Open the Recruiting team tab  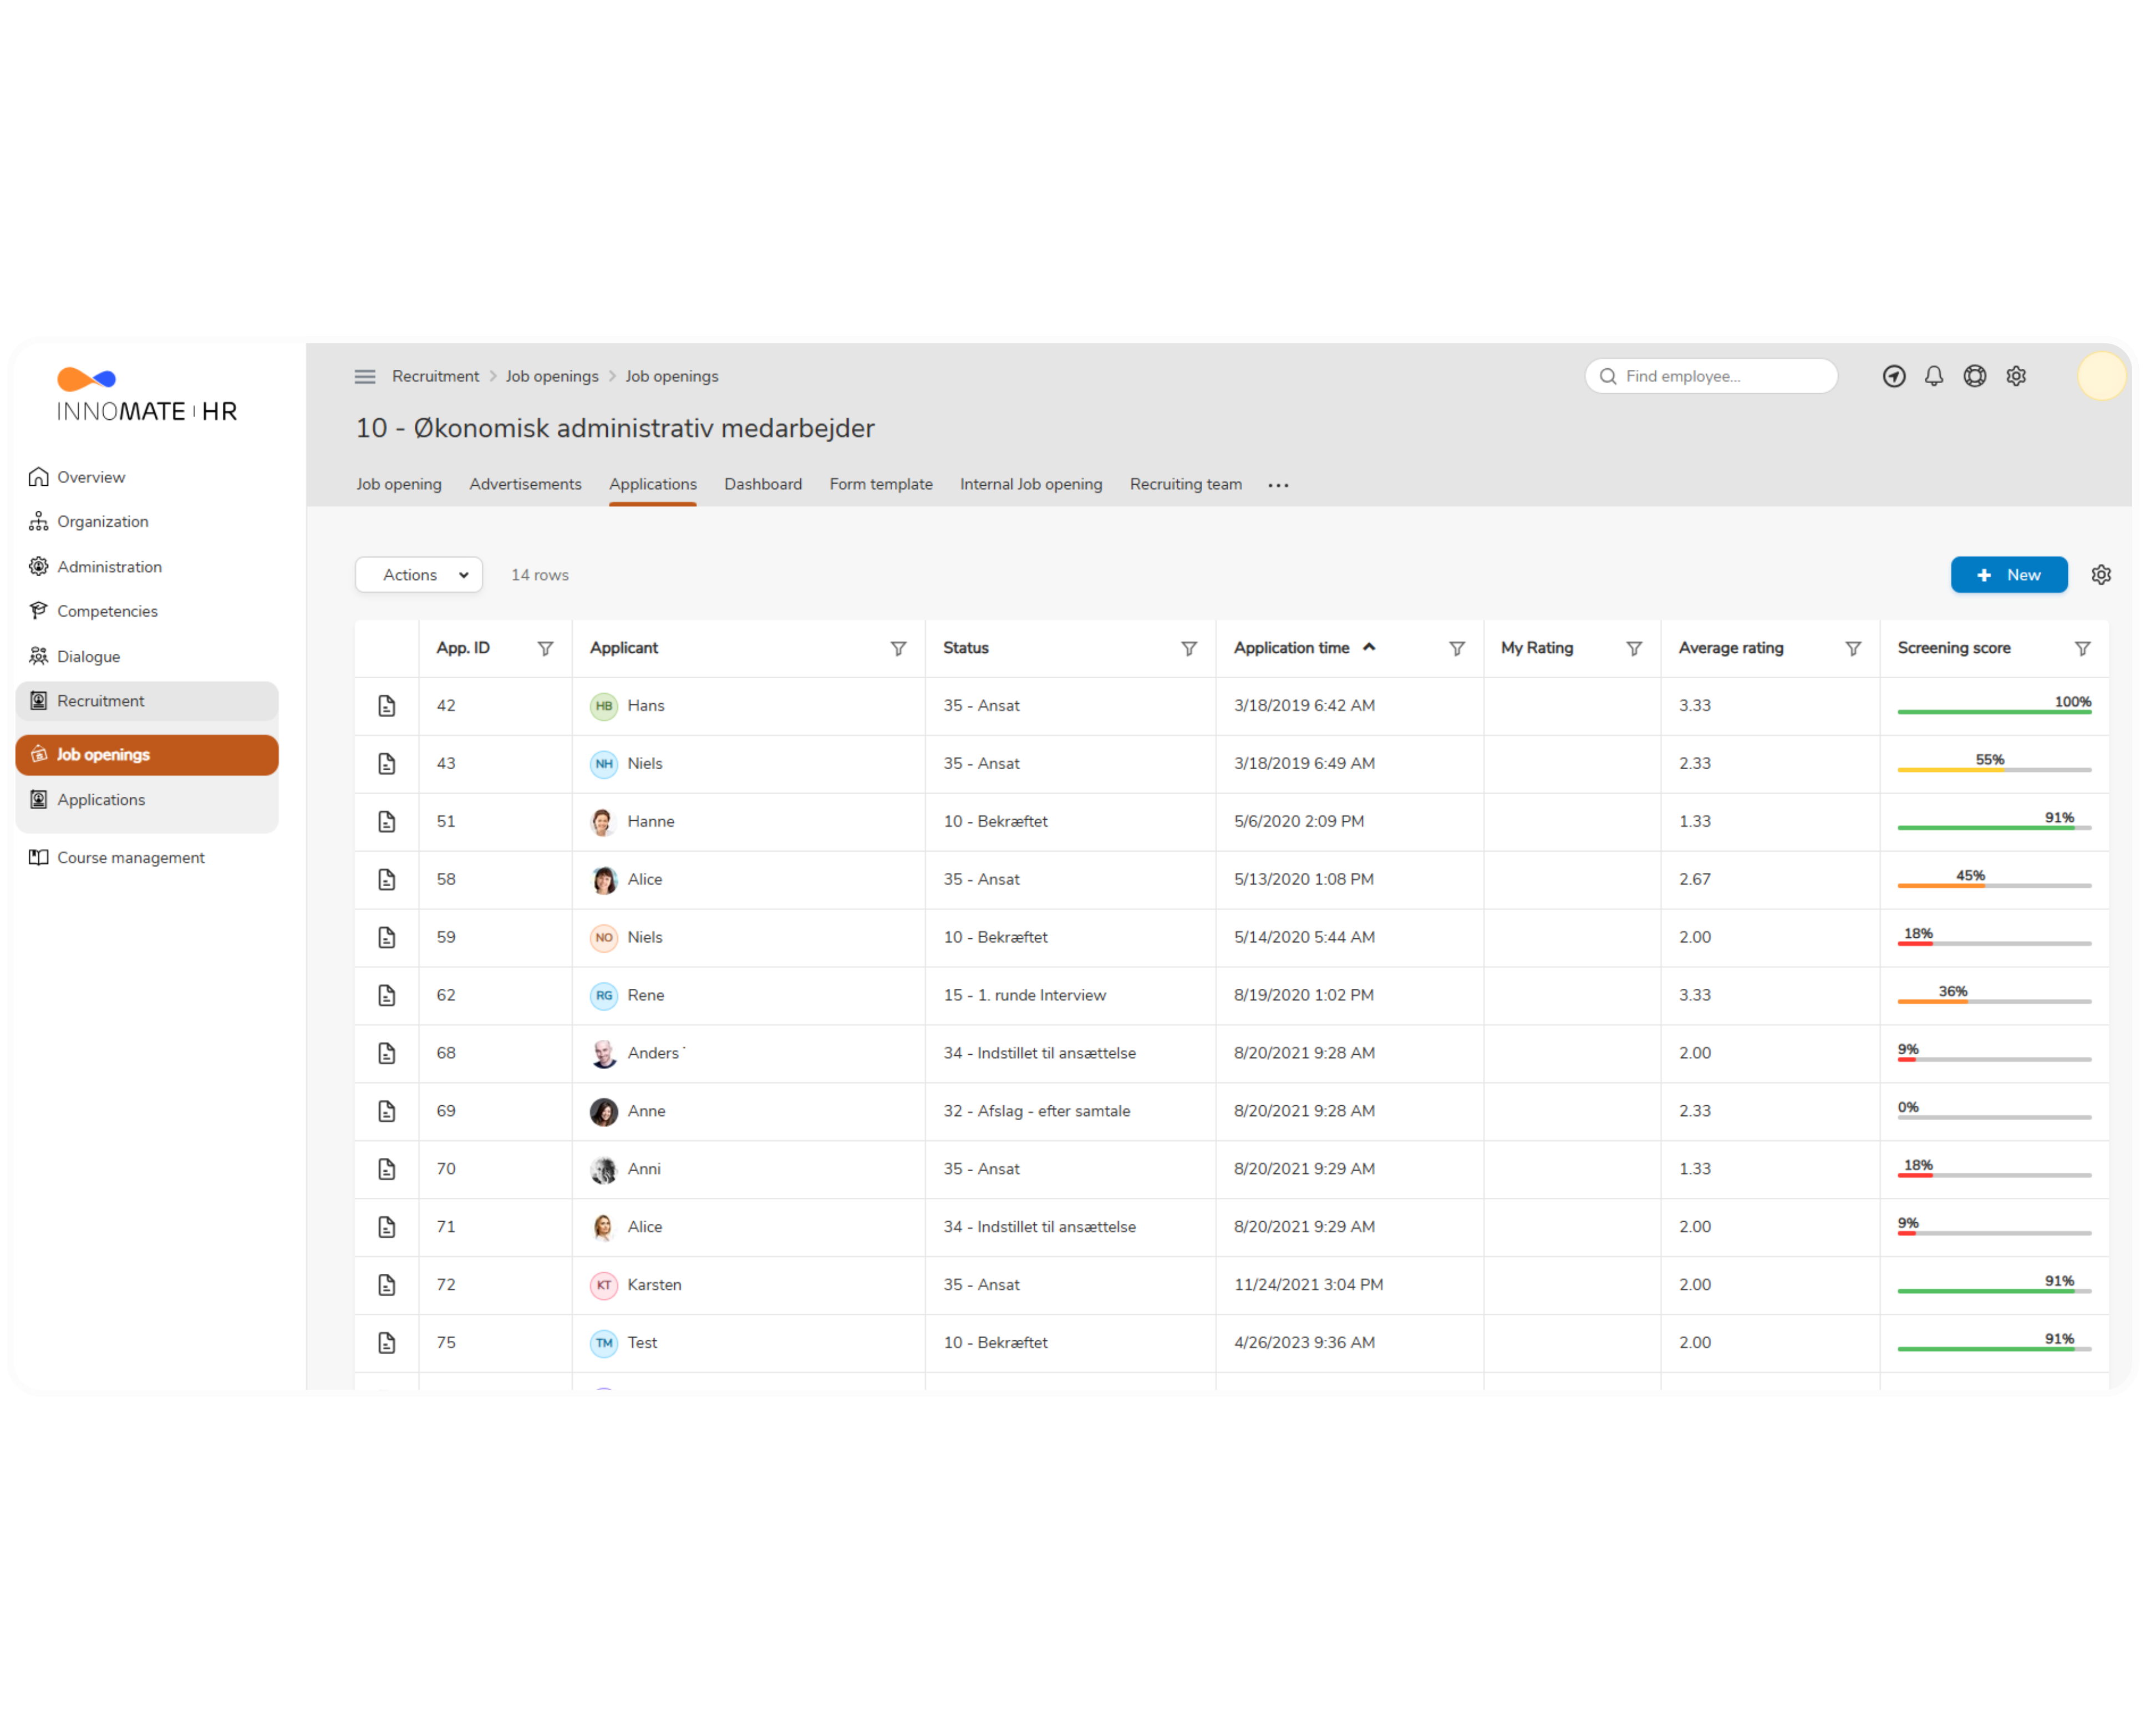(1185, 484)
